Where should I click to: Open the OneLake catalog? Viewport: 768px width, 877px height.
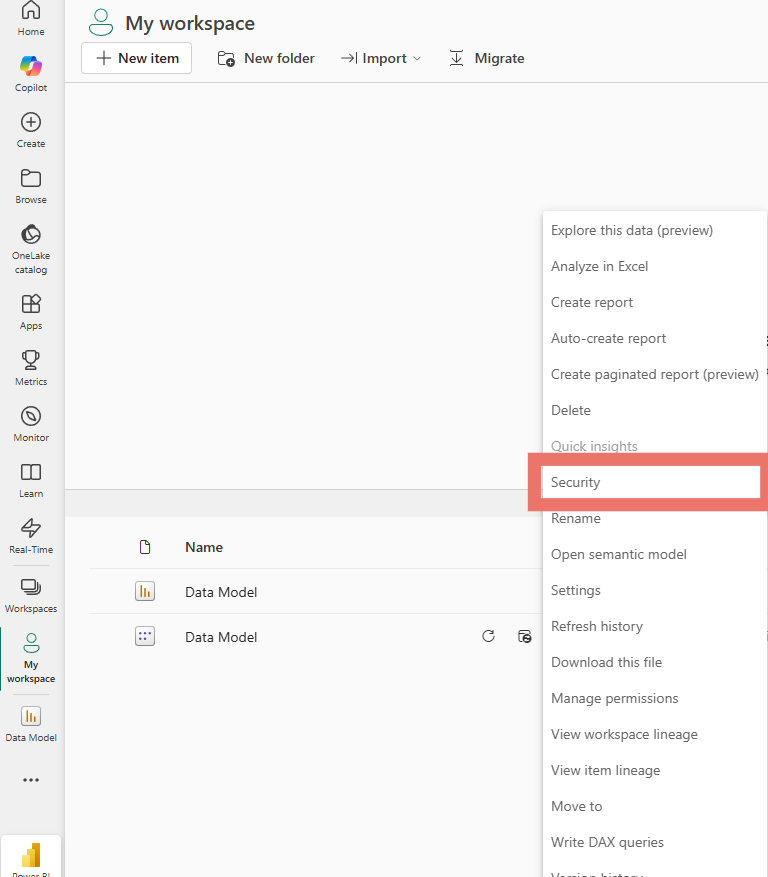coord(31,248)
